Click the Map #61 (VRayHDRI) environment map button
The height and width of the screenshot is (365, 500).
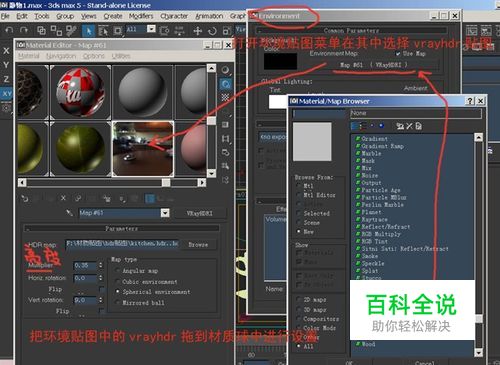click(x=373, y=65)
